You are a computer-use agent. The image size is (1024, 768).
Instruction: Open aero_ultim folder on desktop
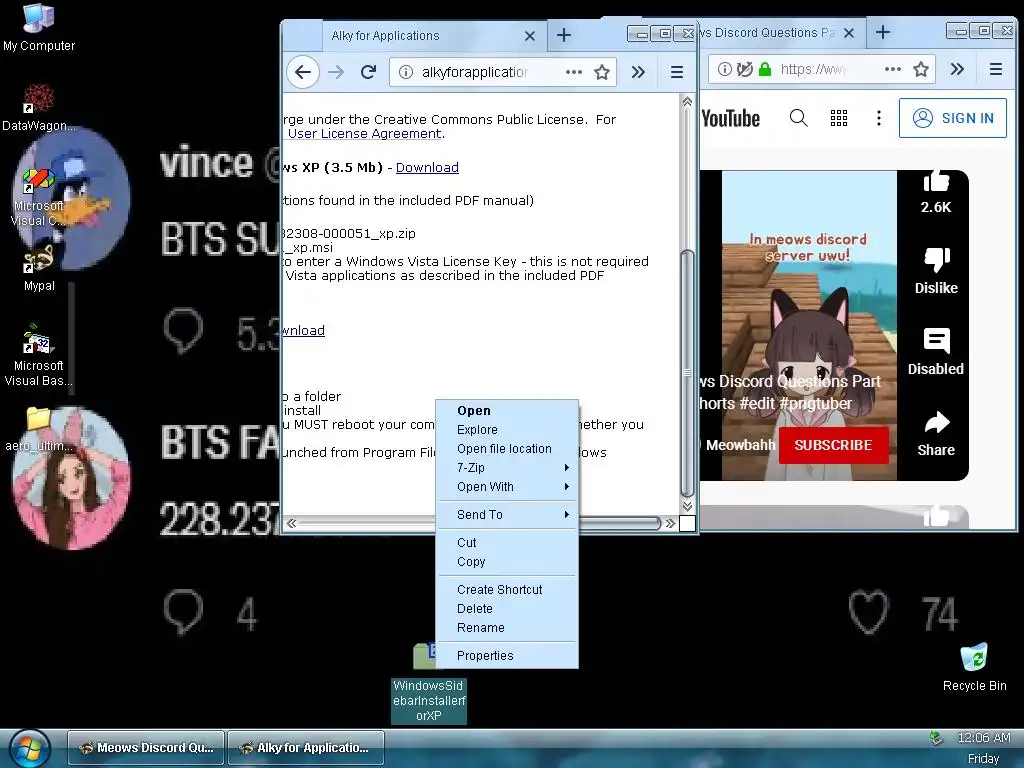[x=39, y=430]
